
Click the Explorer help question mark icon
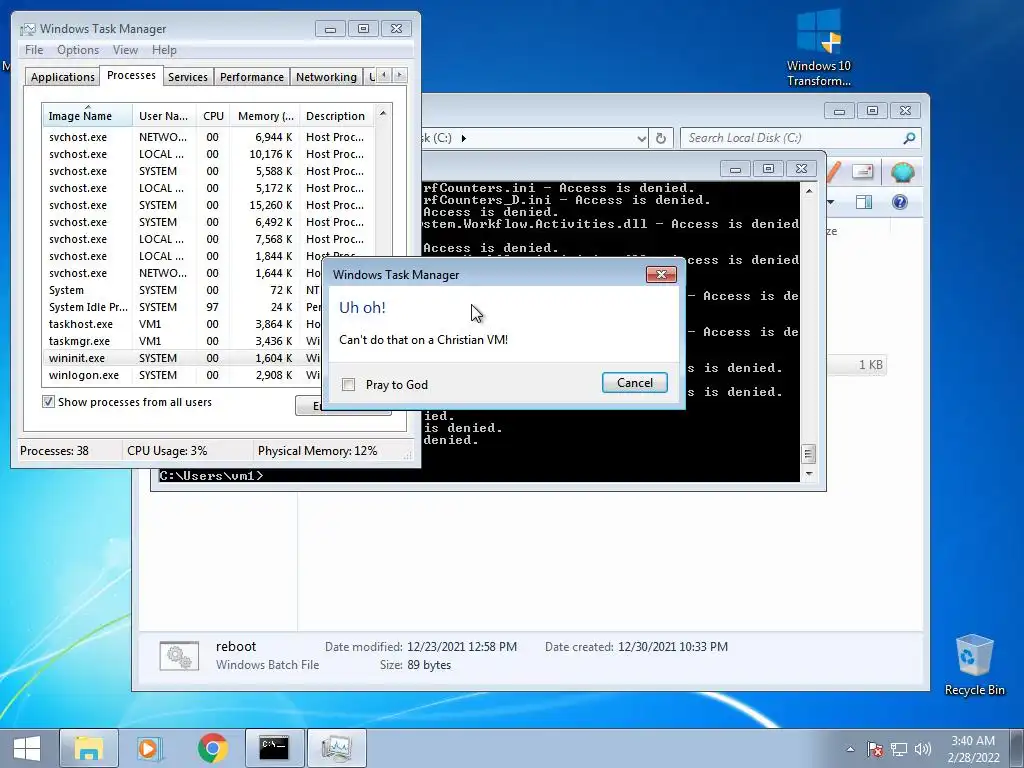point(900,202)
